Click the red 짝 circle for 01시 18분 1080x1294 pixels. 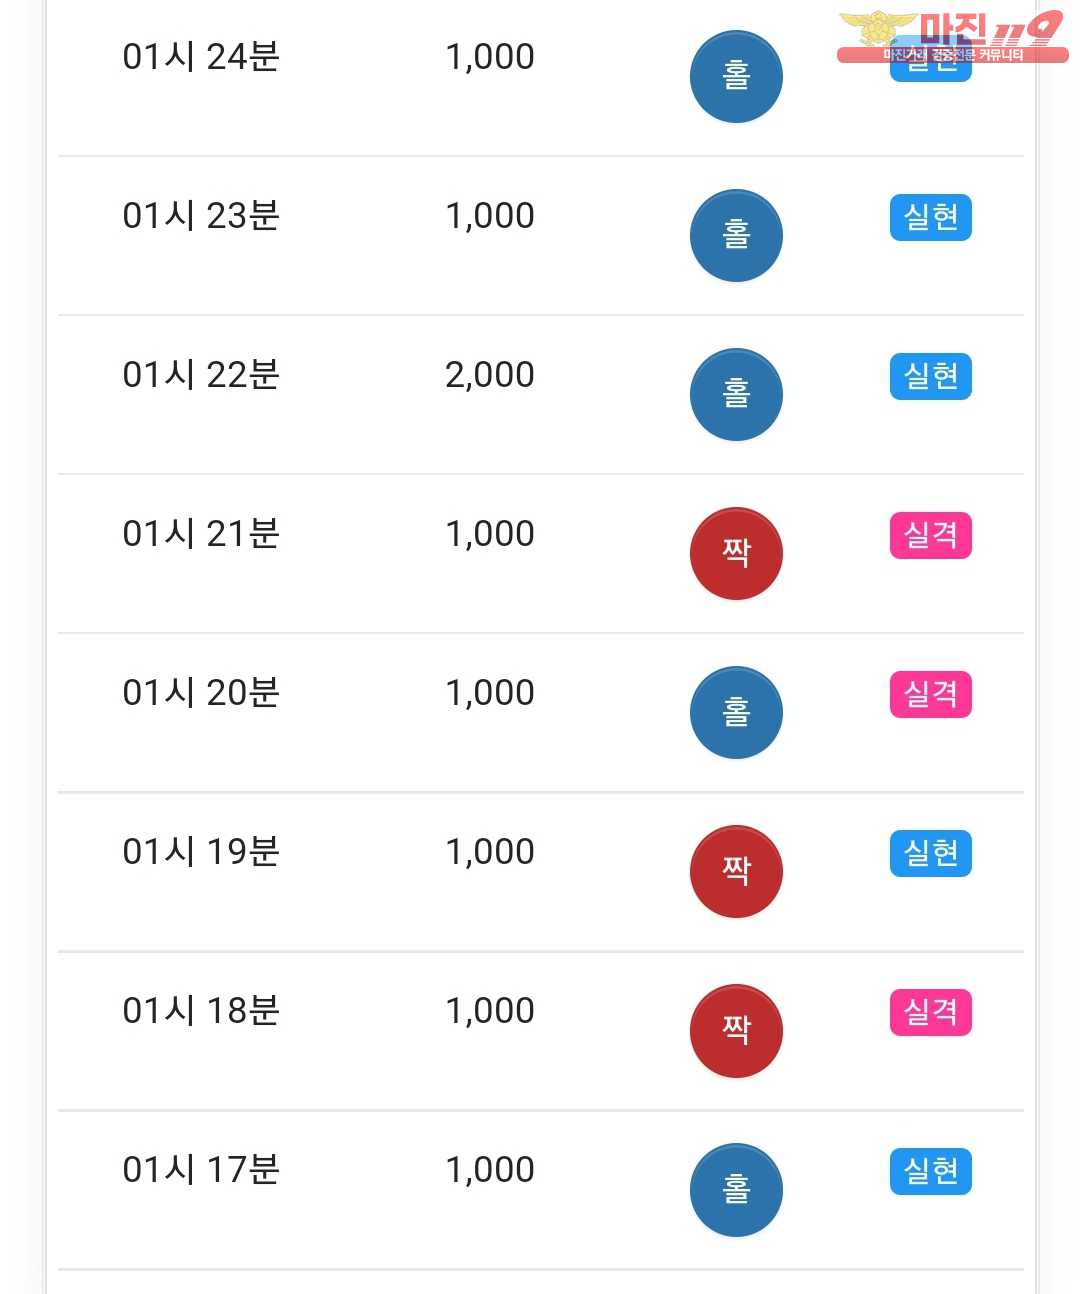[736, 1031]
